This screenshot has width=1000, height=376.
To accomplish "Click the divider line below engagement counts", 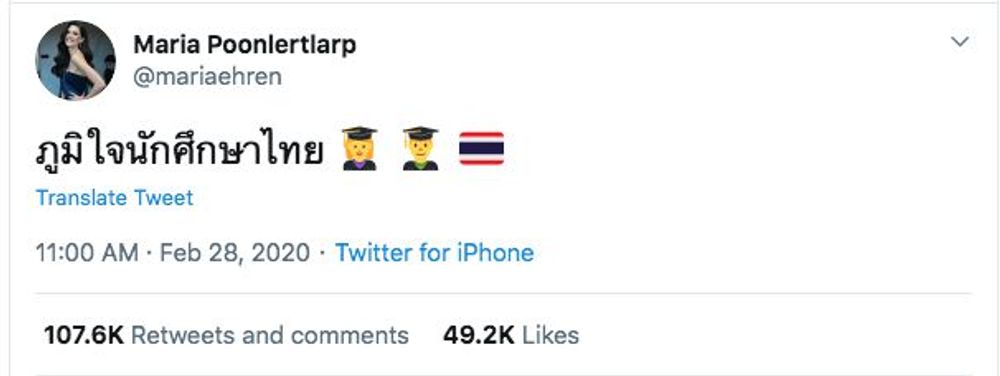I will tap(503, 375).
